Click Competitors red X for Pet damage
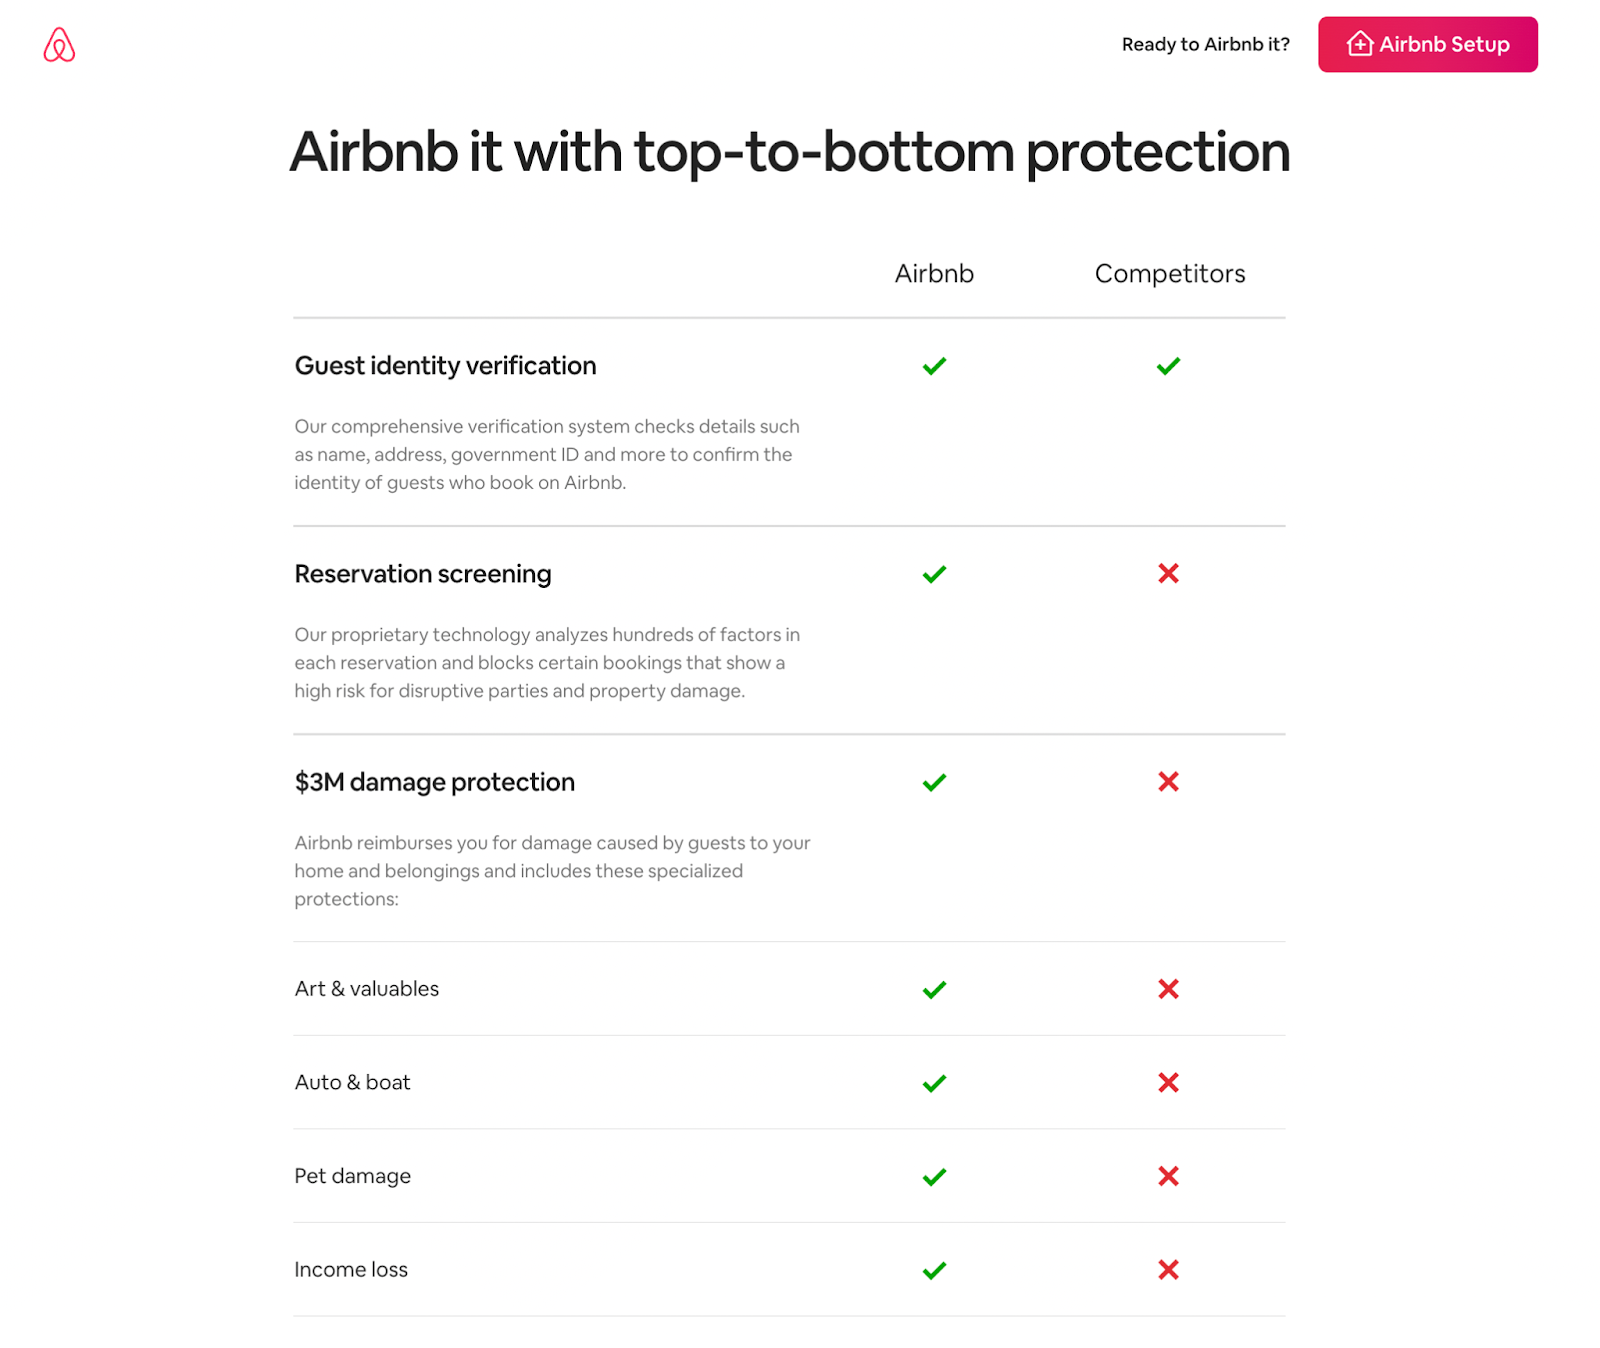The image size is (1600, 1348). click(x=1168, y=1175)
